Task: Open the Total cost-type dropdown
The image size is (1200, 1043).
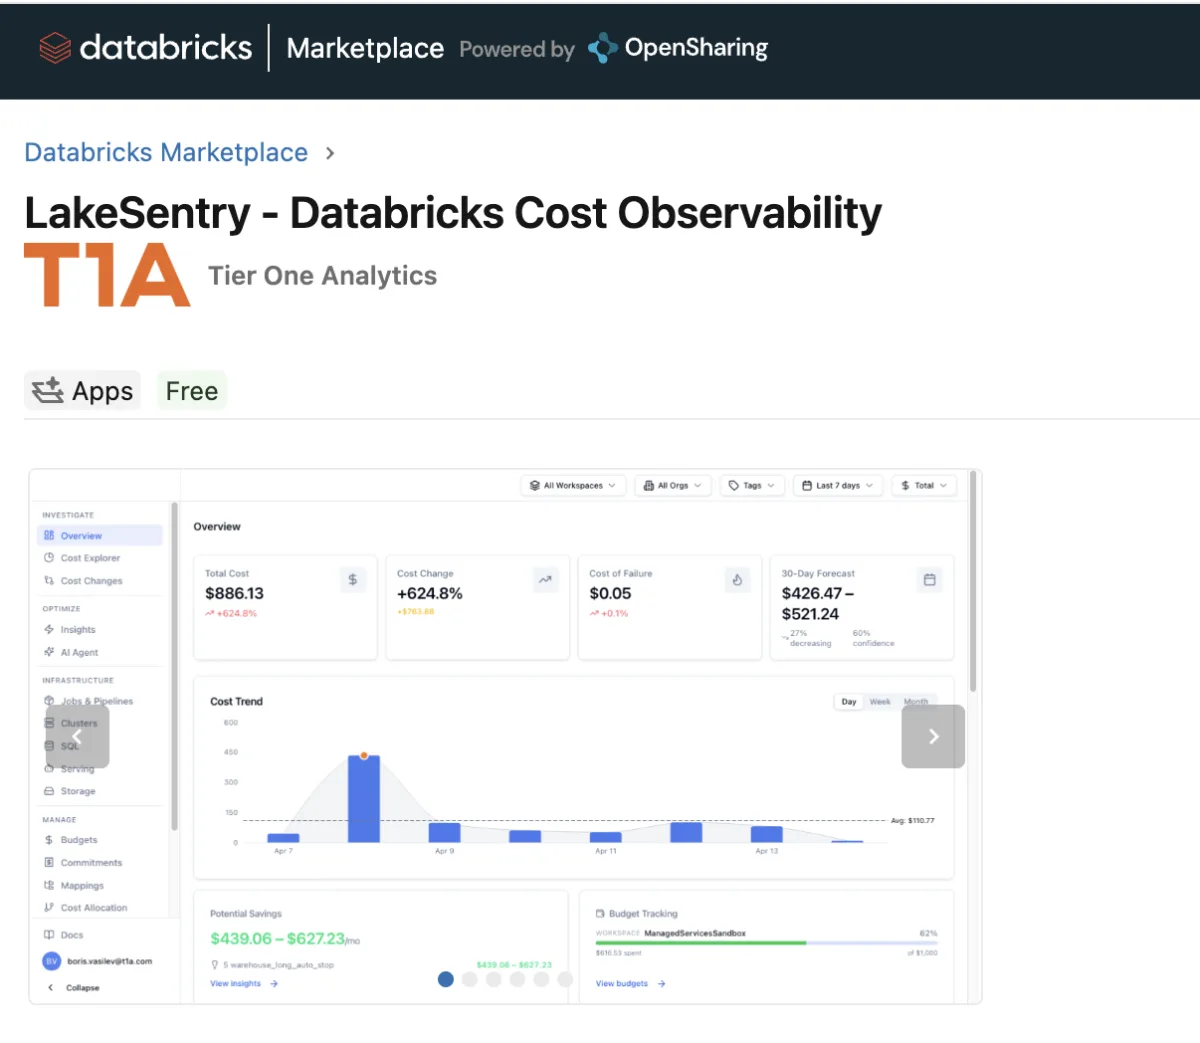Action: [x=924, y=485]
